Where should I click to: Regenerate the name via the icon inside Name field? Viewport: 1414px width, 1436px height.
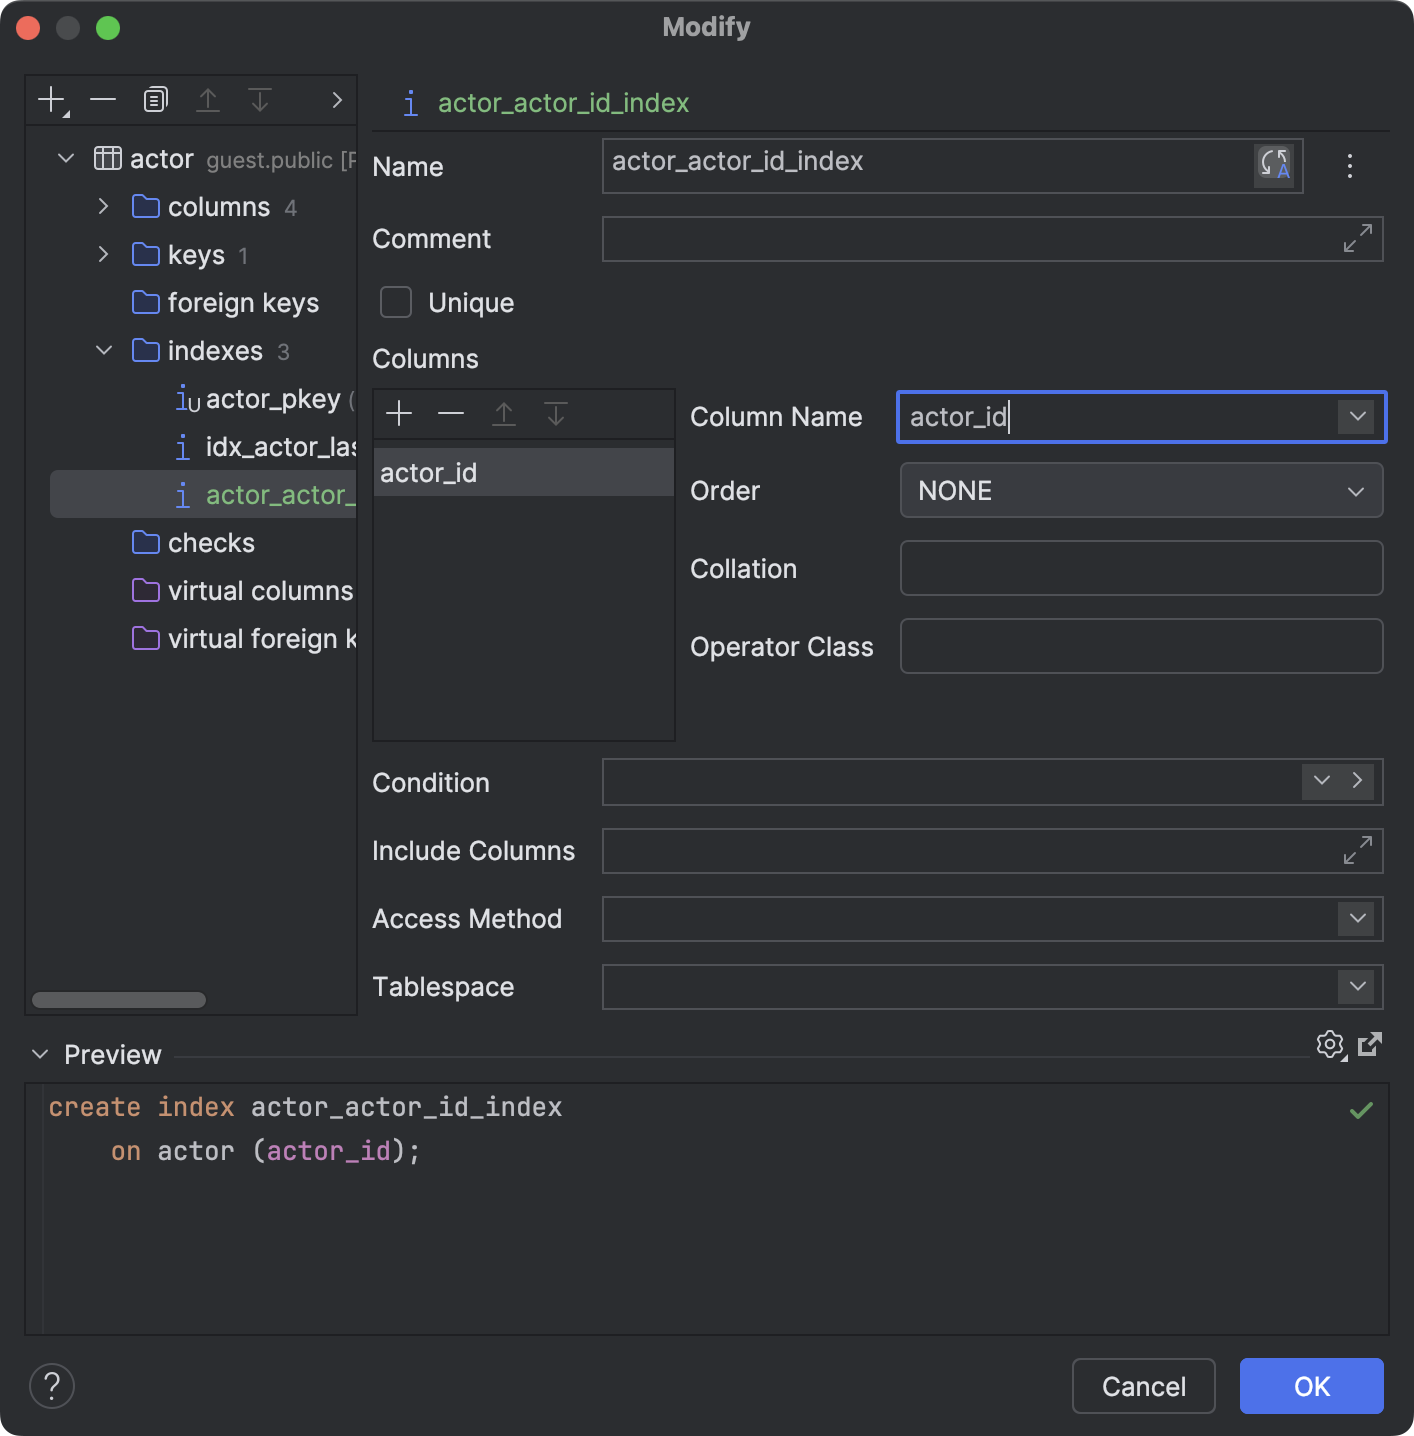(x=1272, y=166)
